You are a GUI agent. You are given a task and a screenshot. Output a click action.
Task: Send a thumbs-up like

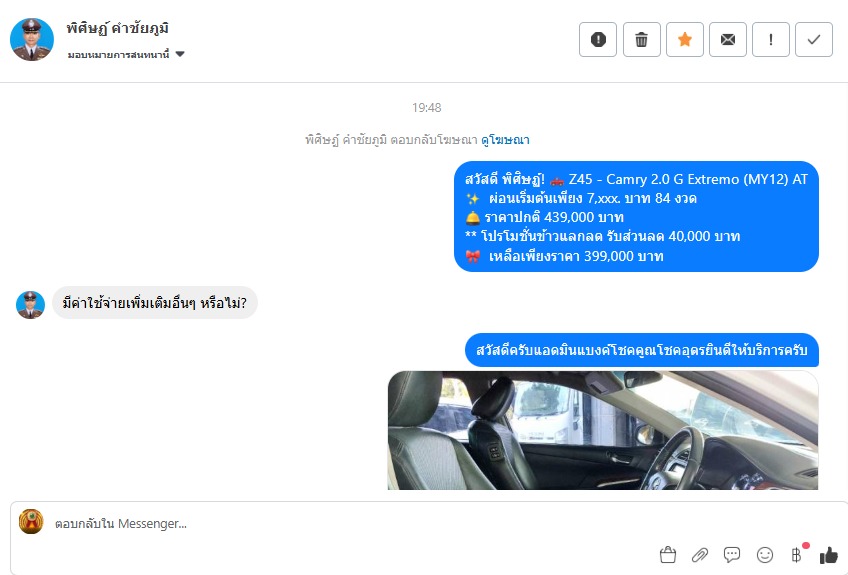pyautogui.click(x=829, y=554)
